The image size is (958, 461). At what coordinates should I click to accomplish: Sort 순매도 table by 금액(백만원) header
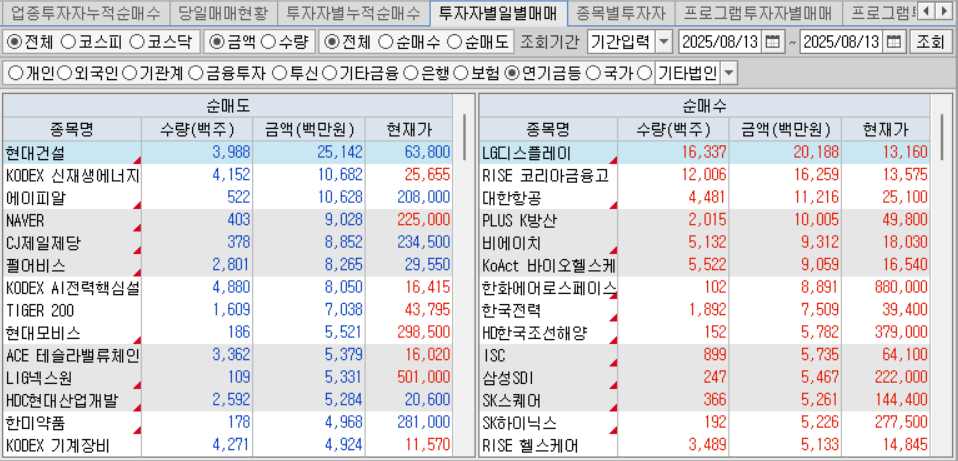click(309, 129)
